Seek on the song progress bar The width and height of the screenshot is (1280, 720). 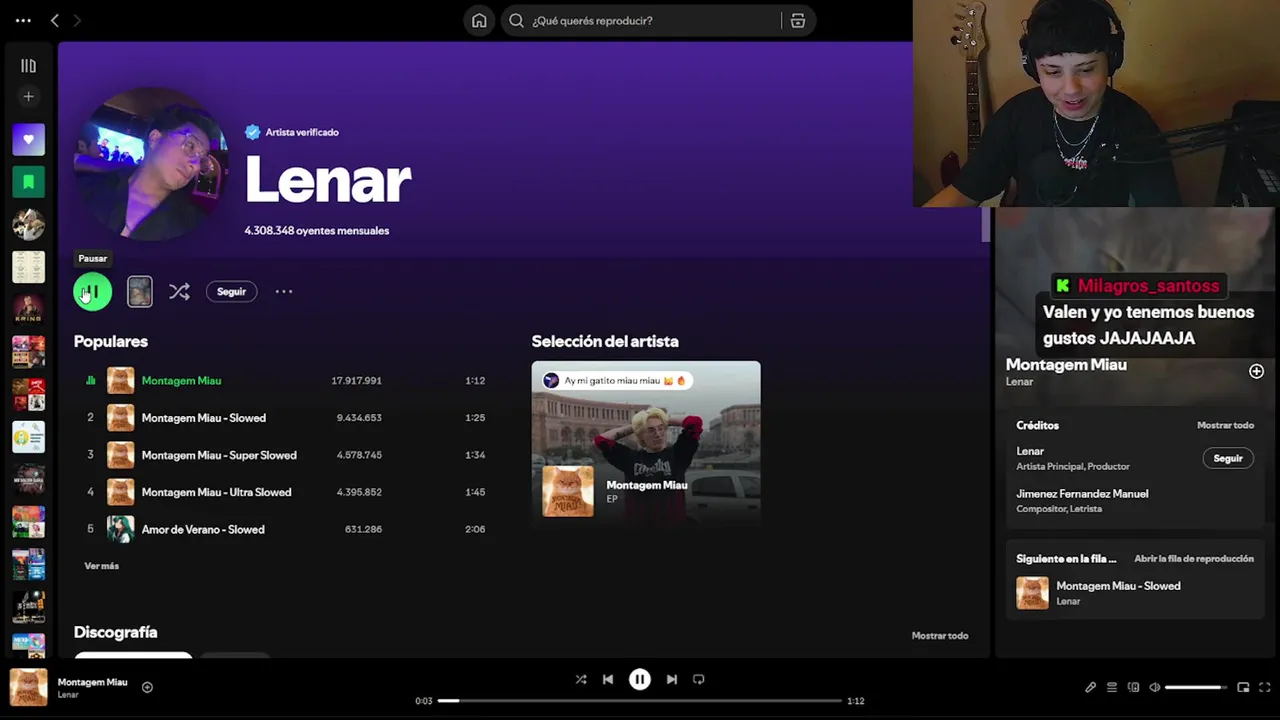coord(639,701)
